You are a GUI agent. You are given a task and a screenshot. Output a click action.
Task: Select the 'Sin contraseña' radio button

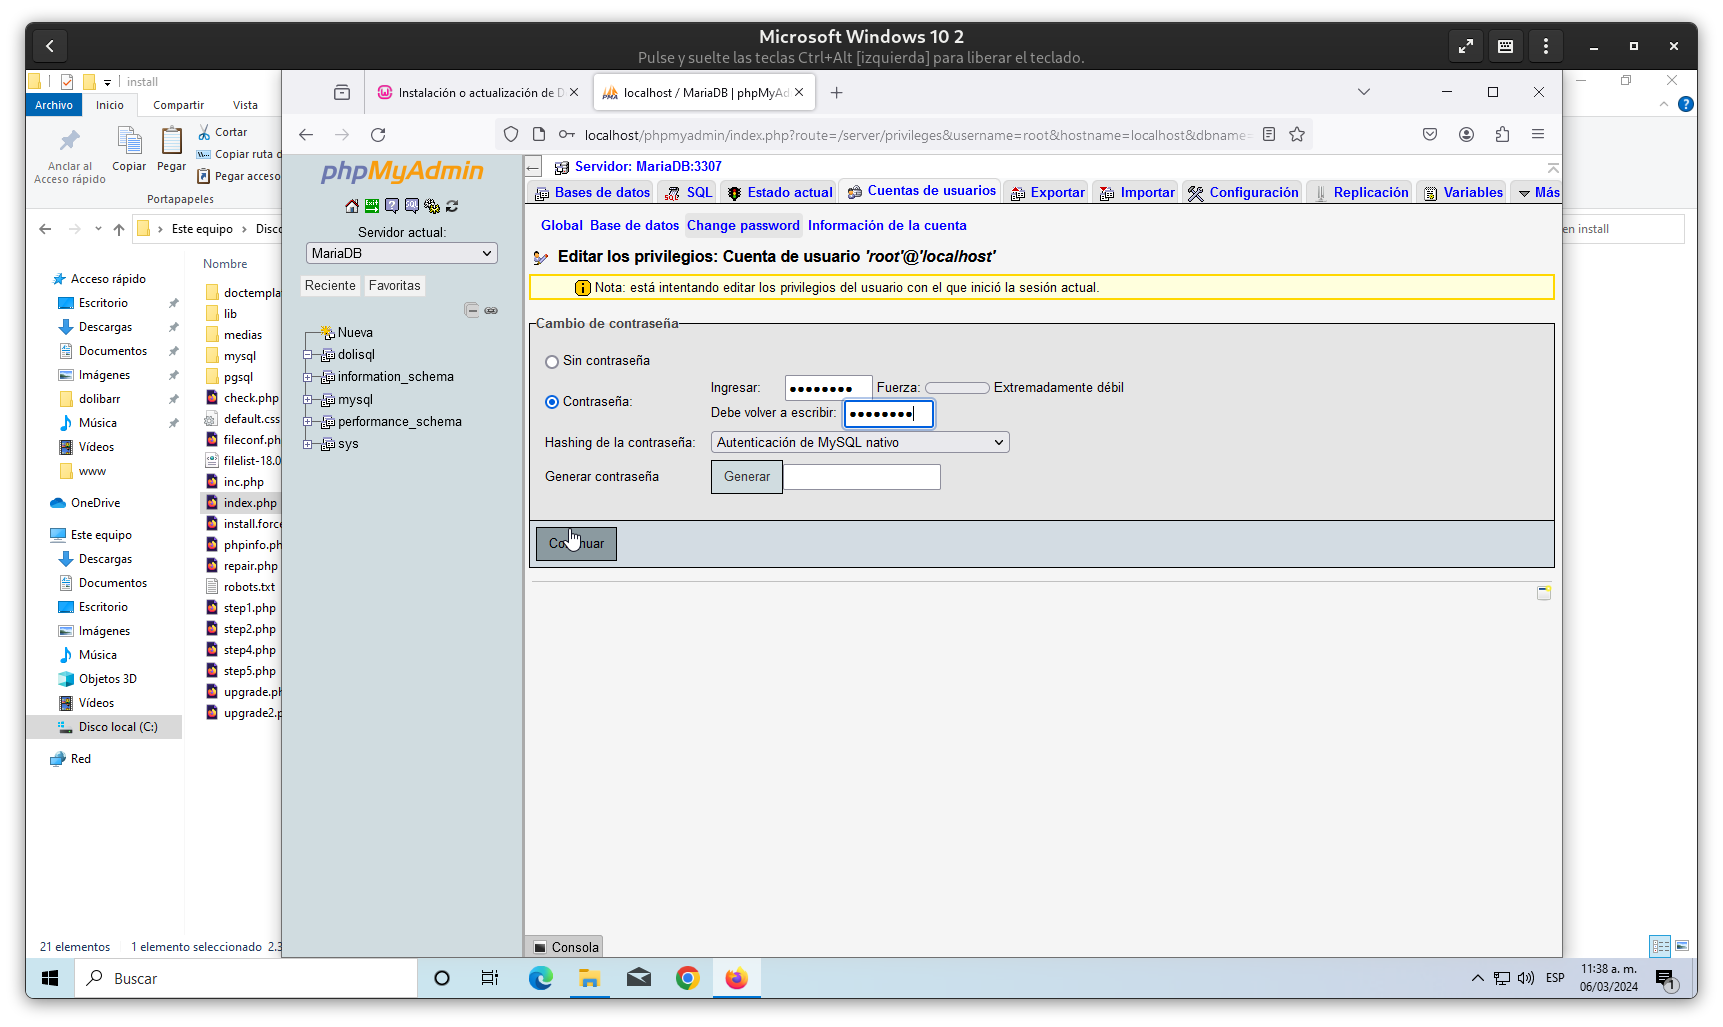[x=552, y=362]
